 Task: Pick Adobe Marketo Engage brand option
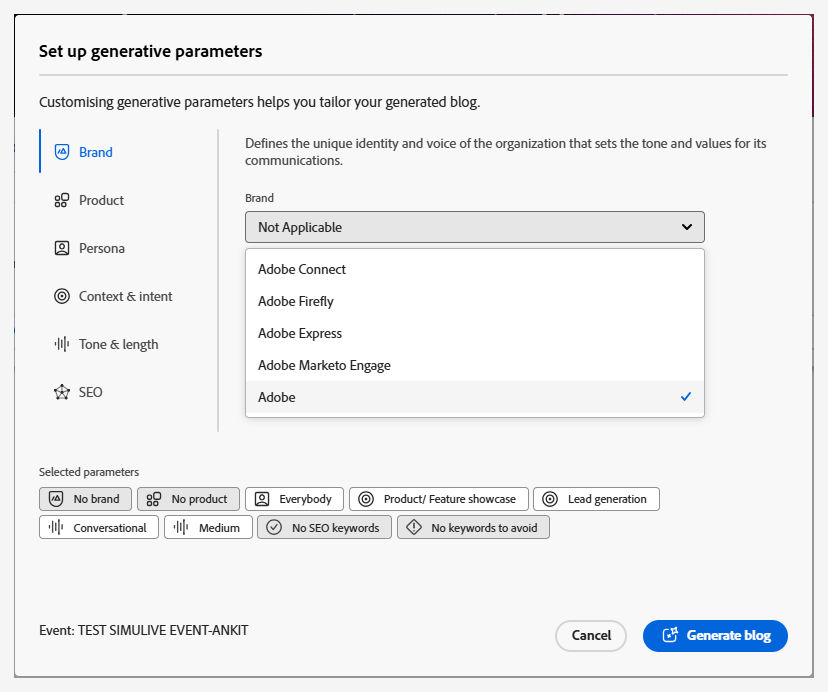[475, 365]
